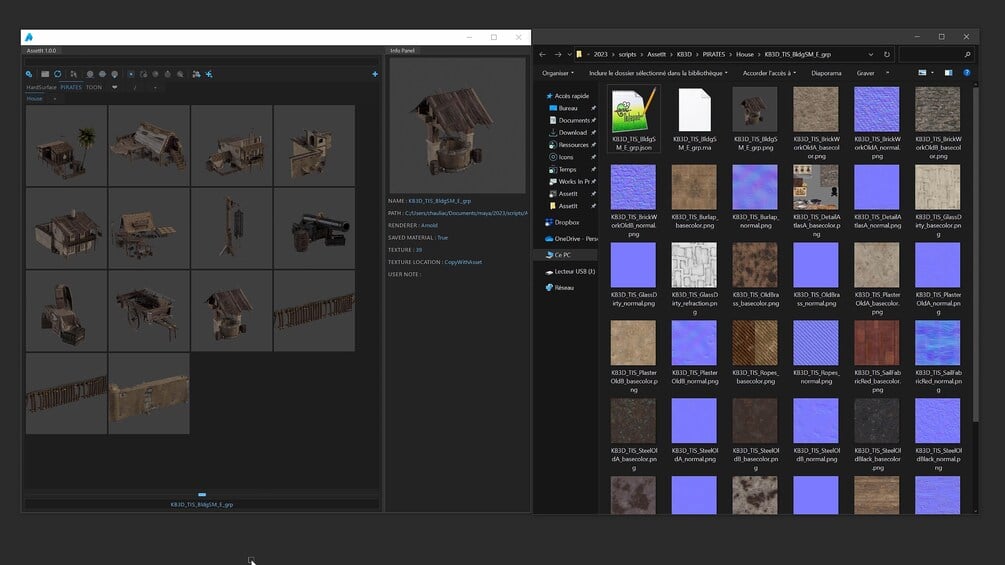
Task: Click the search magnifier in Explorer
Action: coord(967,54)
